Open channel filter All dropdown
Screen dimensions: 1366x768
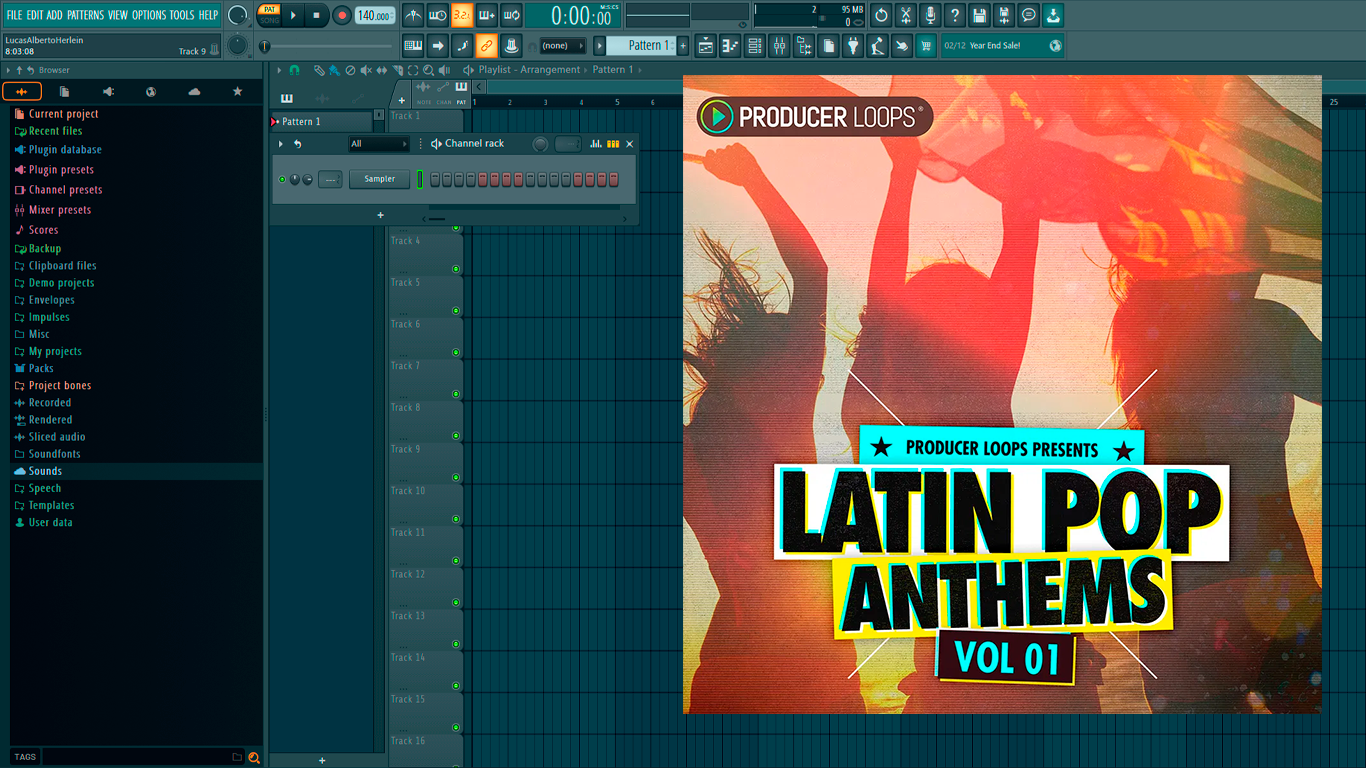379,144
